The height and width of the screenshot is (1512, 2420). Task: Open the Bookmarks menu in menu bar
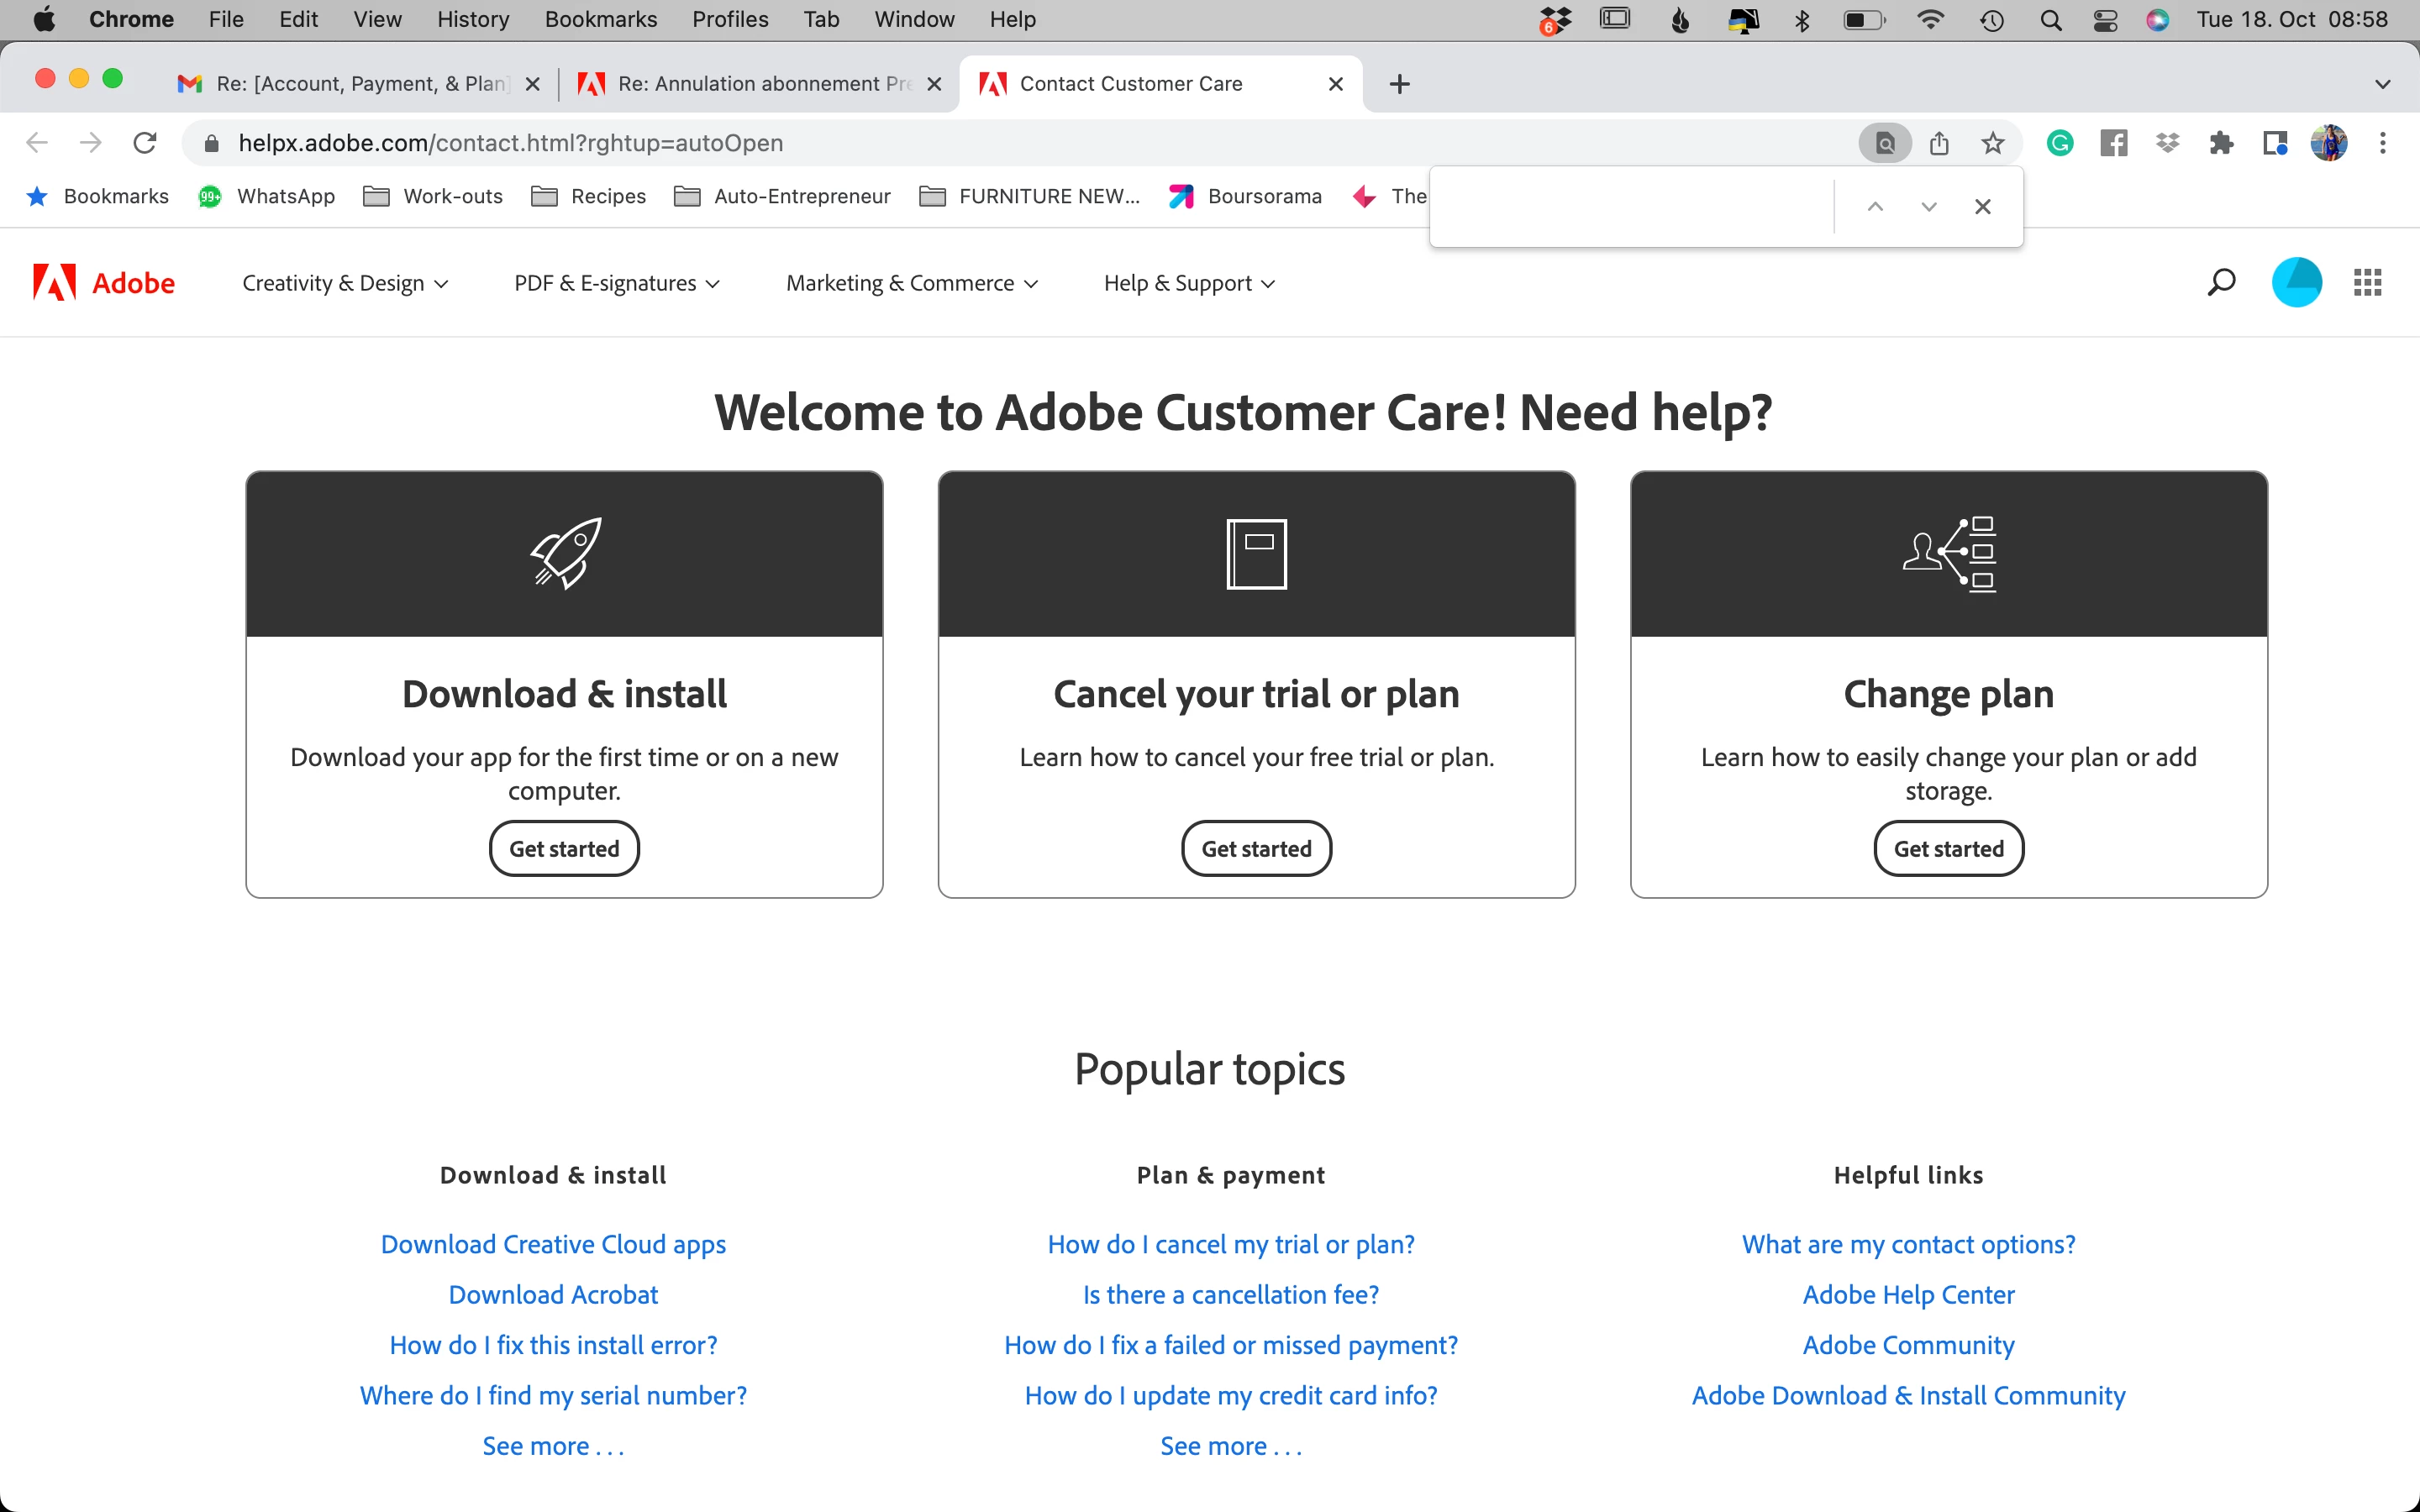pos(600,19)
